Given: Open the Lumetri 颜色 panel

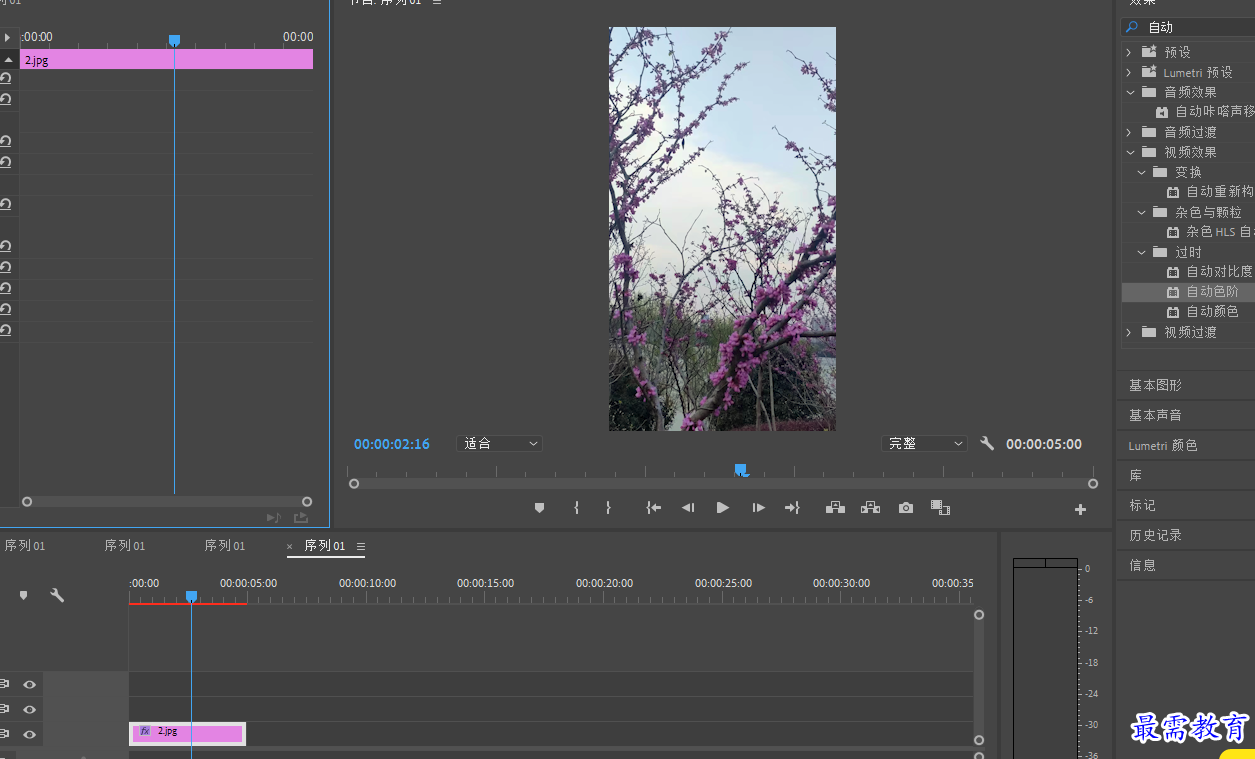Looking at the screenshot, I should pyautogui.click(x=1163, y=445).
